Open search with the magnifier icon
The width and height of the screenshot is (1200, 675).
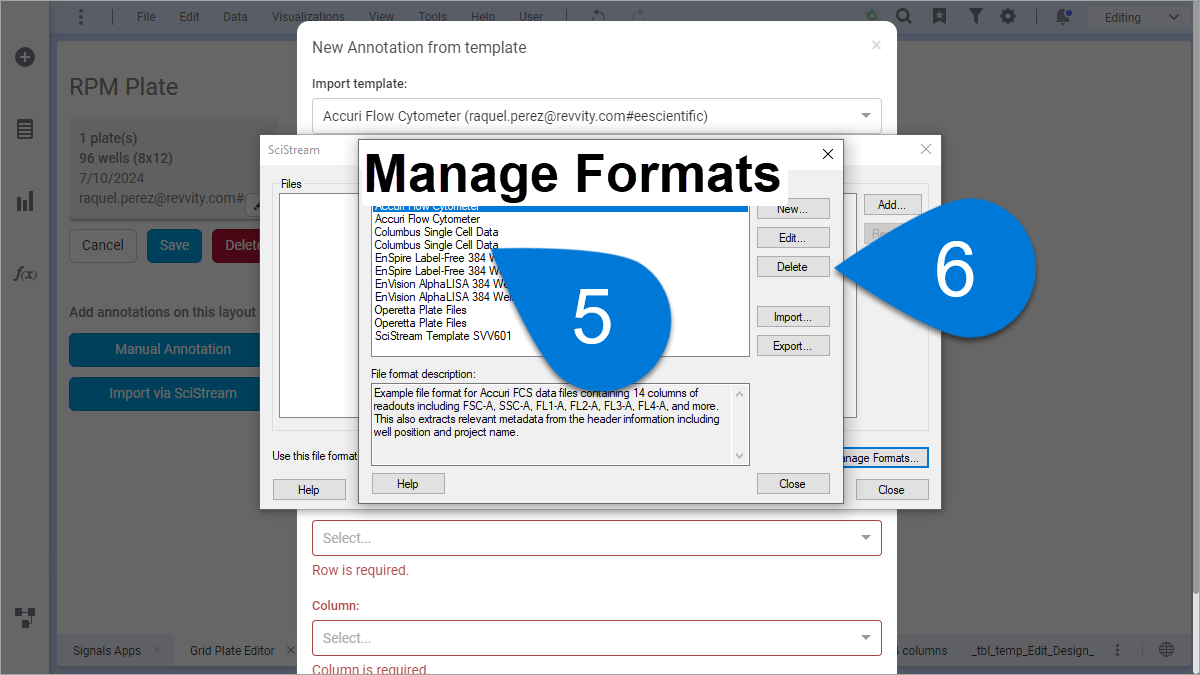[904, 17]
